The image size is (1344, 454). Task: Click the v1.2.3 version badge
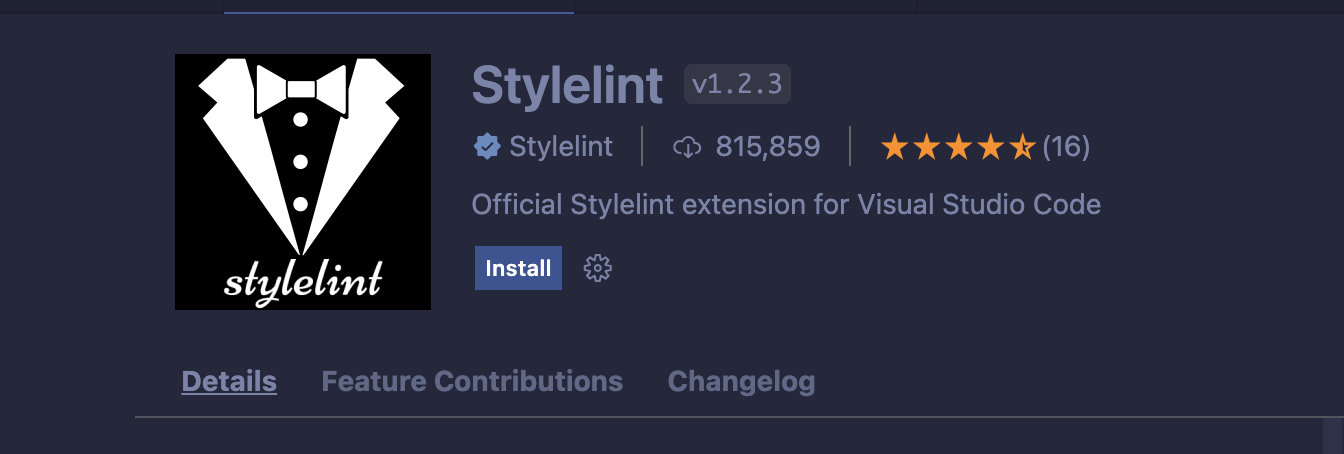[737, 85]
